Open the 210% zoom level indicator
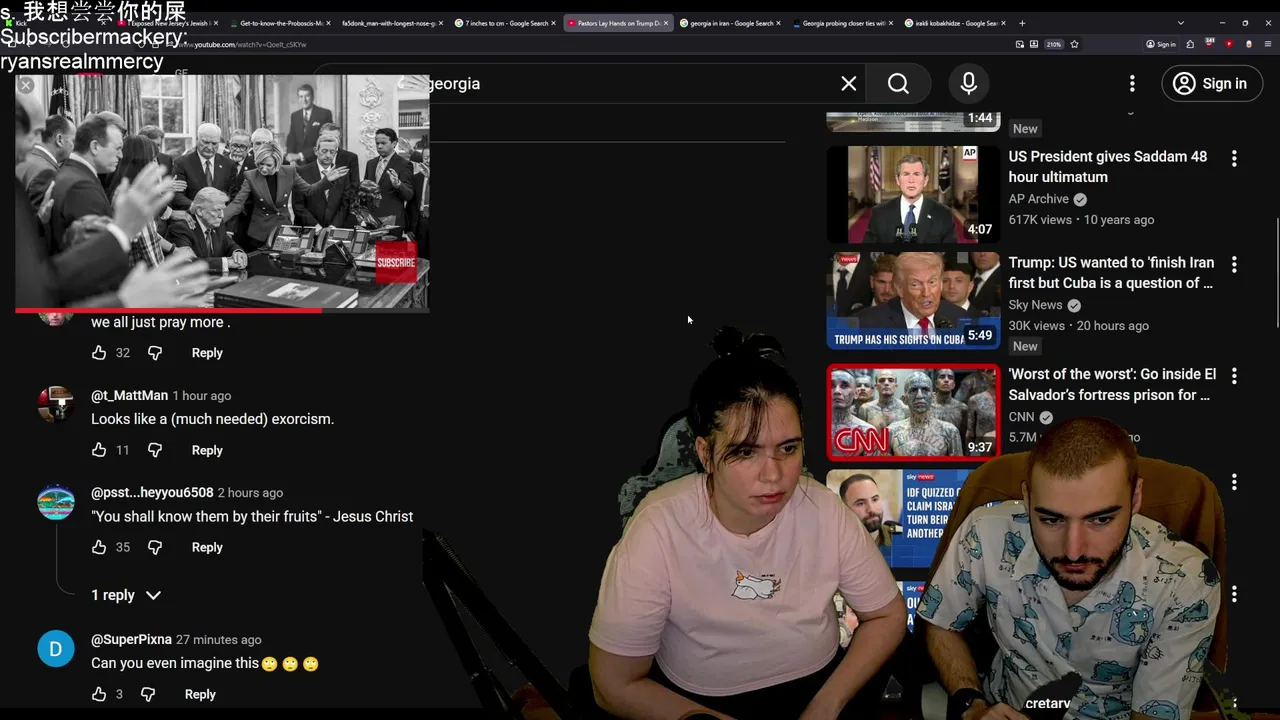This screenshot has height=720, width=1280. pos(1054,44)
